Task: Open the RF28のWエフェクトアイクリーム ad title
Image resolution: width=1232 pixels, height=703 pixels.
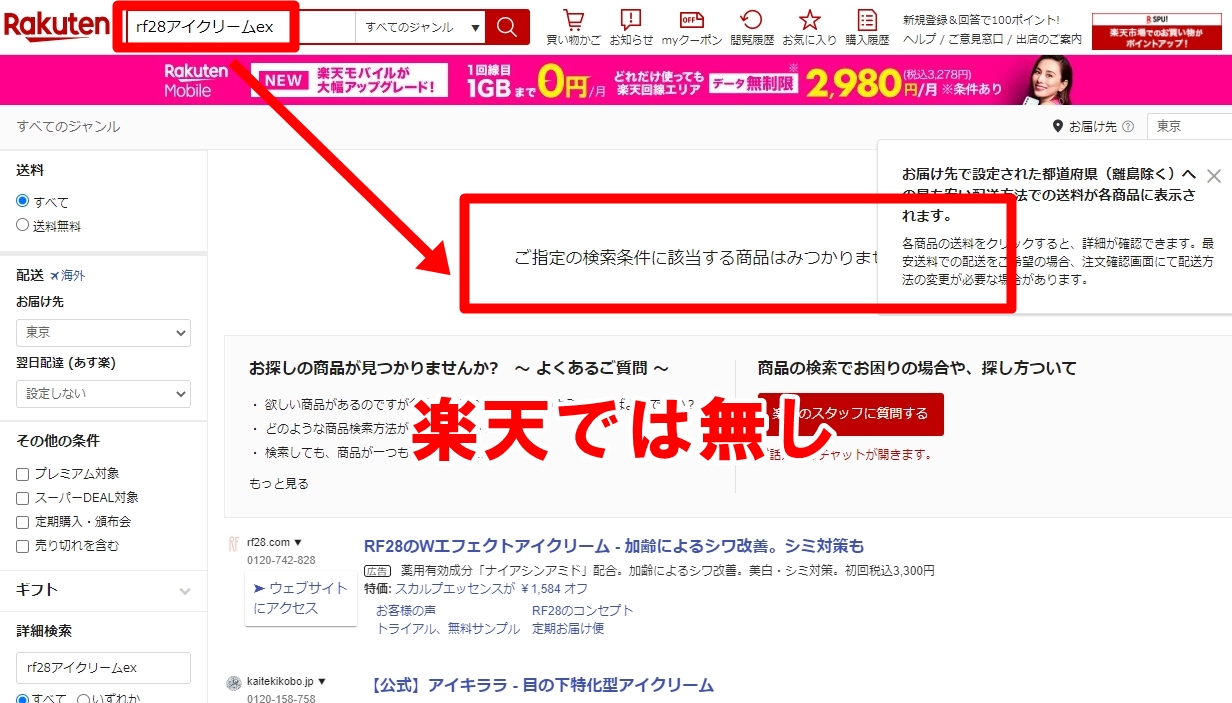Action: pos(614,546)
